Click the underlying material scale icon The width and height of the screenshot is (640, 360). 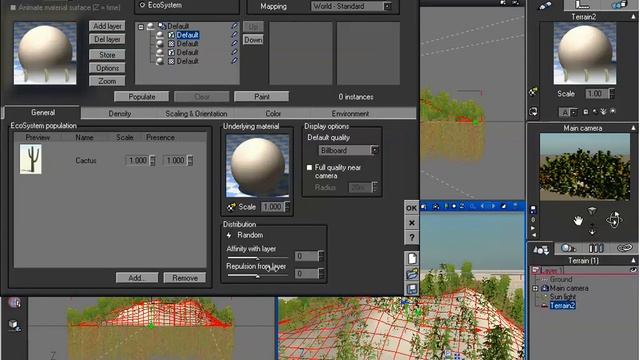pyautogui.click(x=231, y=207)
